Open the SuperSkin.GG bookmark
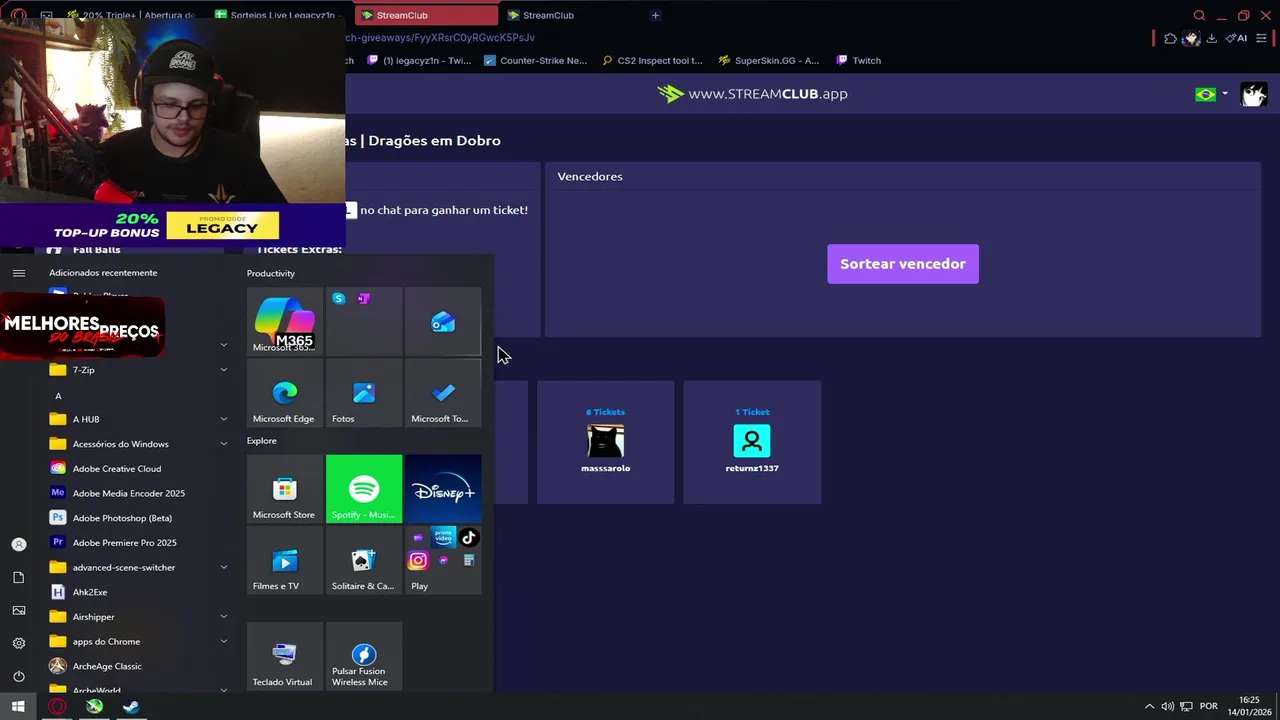This screenshot has height=720, width=1280. pyautogui.click(x=768, y=60)
